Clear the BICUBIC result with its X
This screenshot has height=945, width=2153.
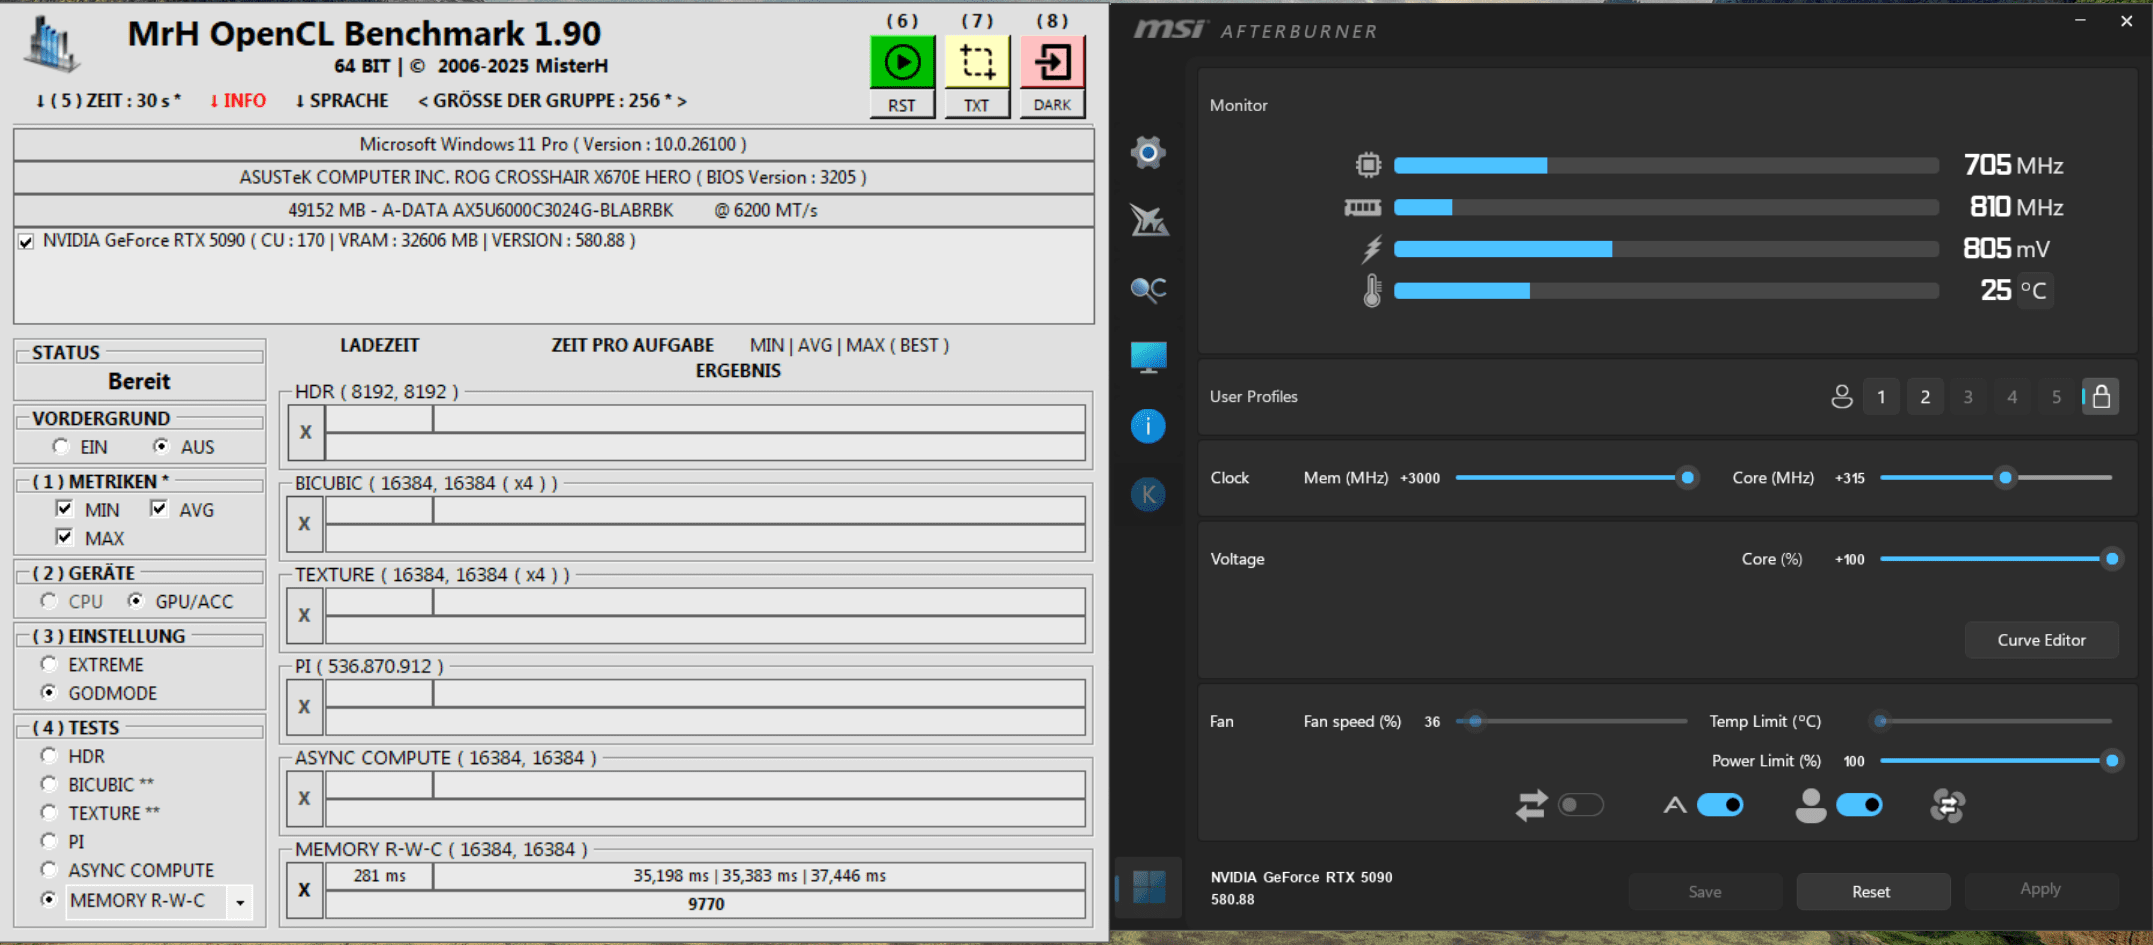pos(306,523)
